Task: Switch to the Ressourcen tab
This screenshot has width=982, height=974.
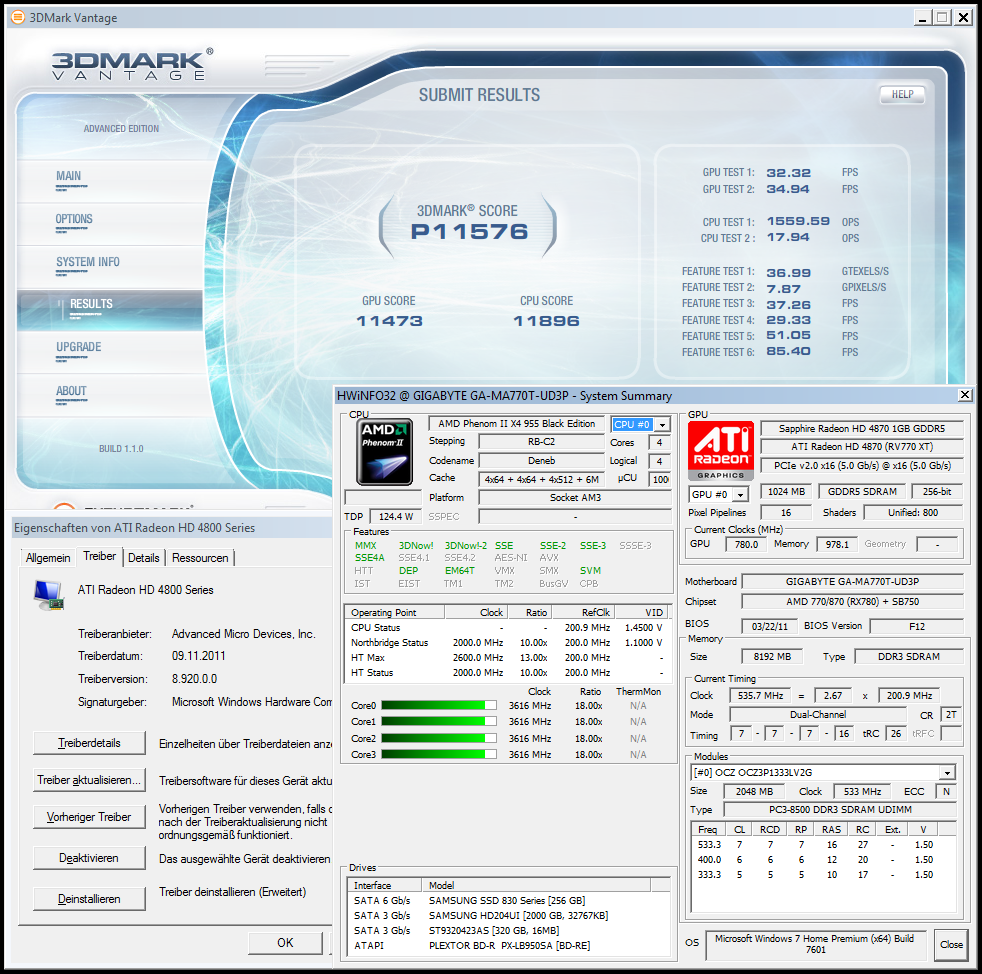Action: click(x=200, y=557)
